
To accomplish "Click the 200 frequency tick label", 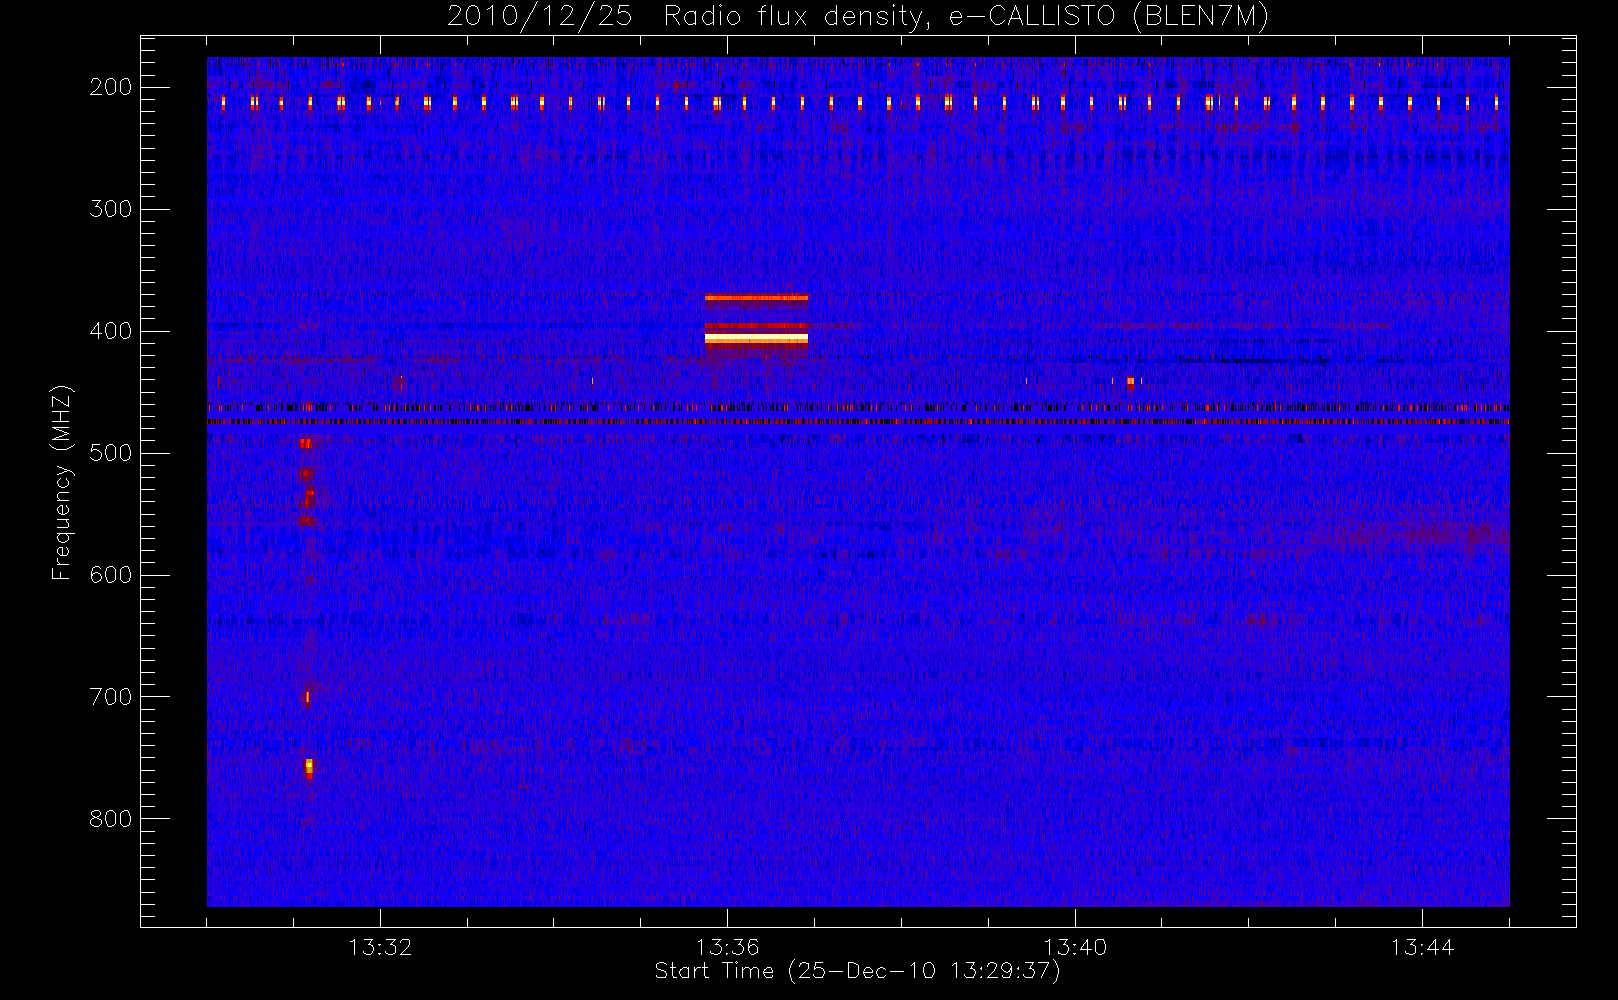I will (111, 87).
